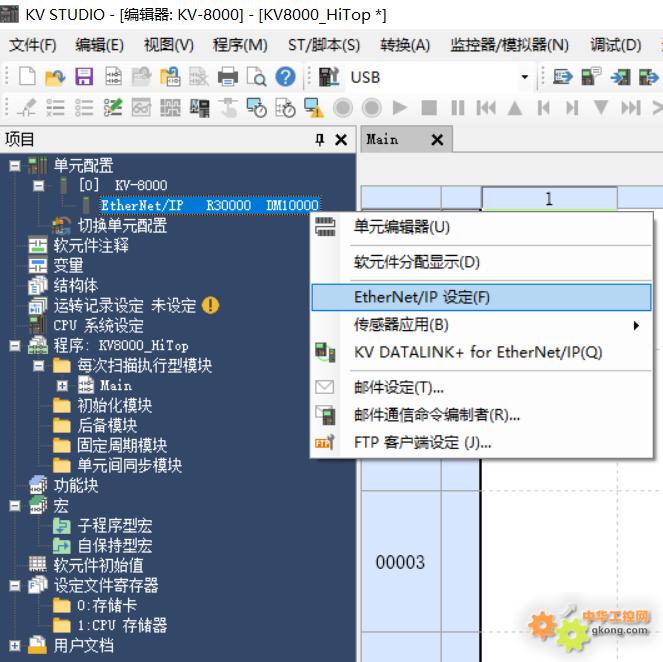The width and height of the screenshot is (663, 662).
Task: Close the Main editor tab
Action: tap(437, 140)
